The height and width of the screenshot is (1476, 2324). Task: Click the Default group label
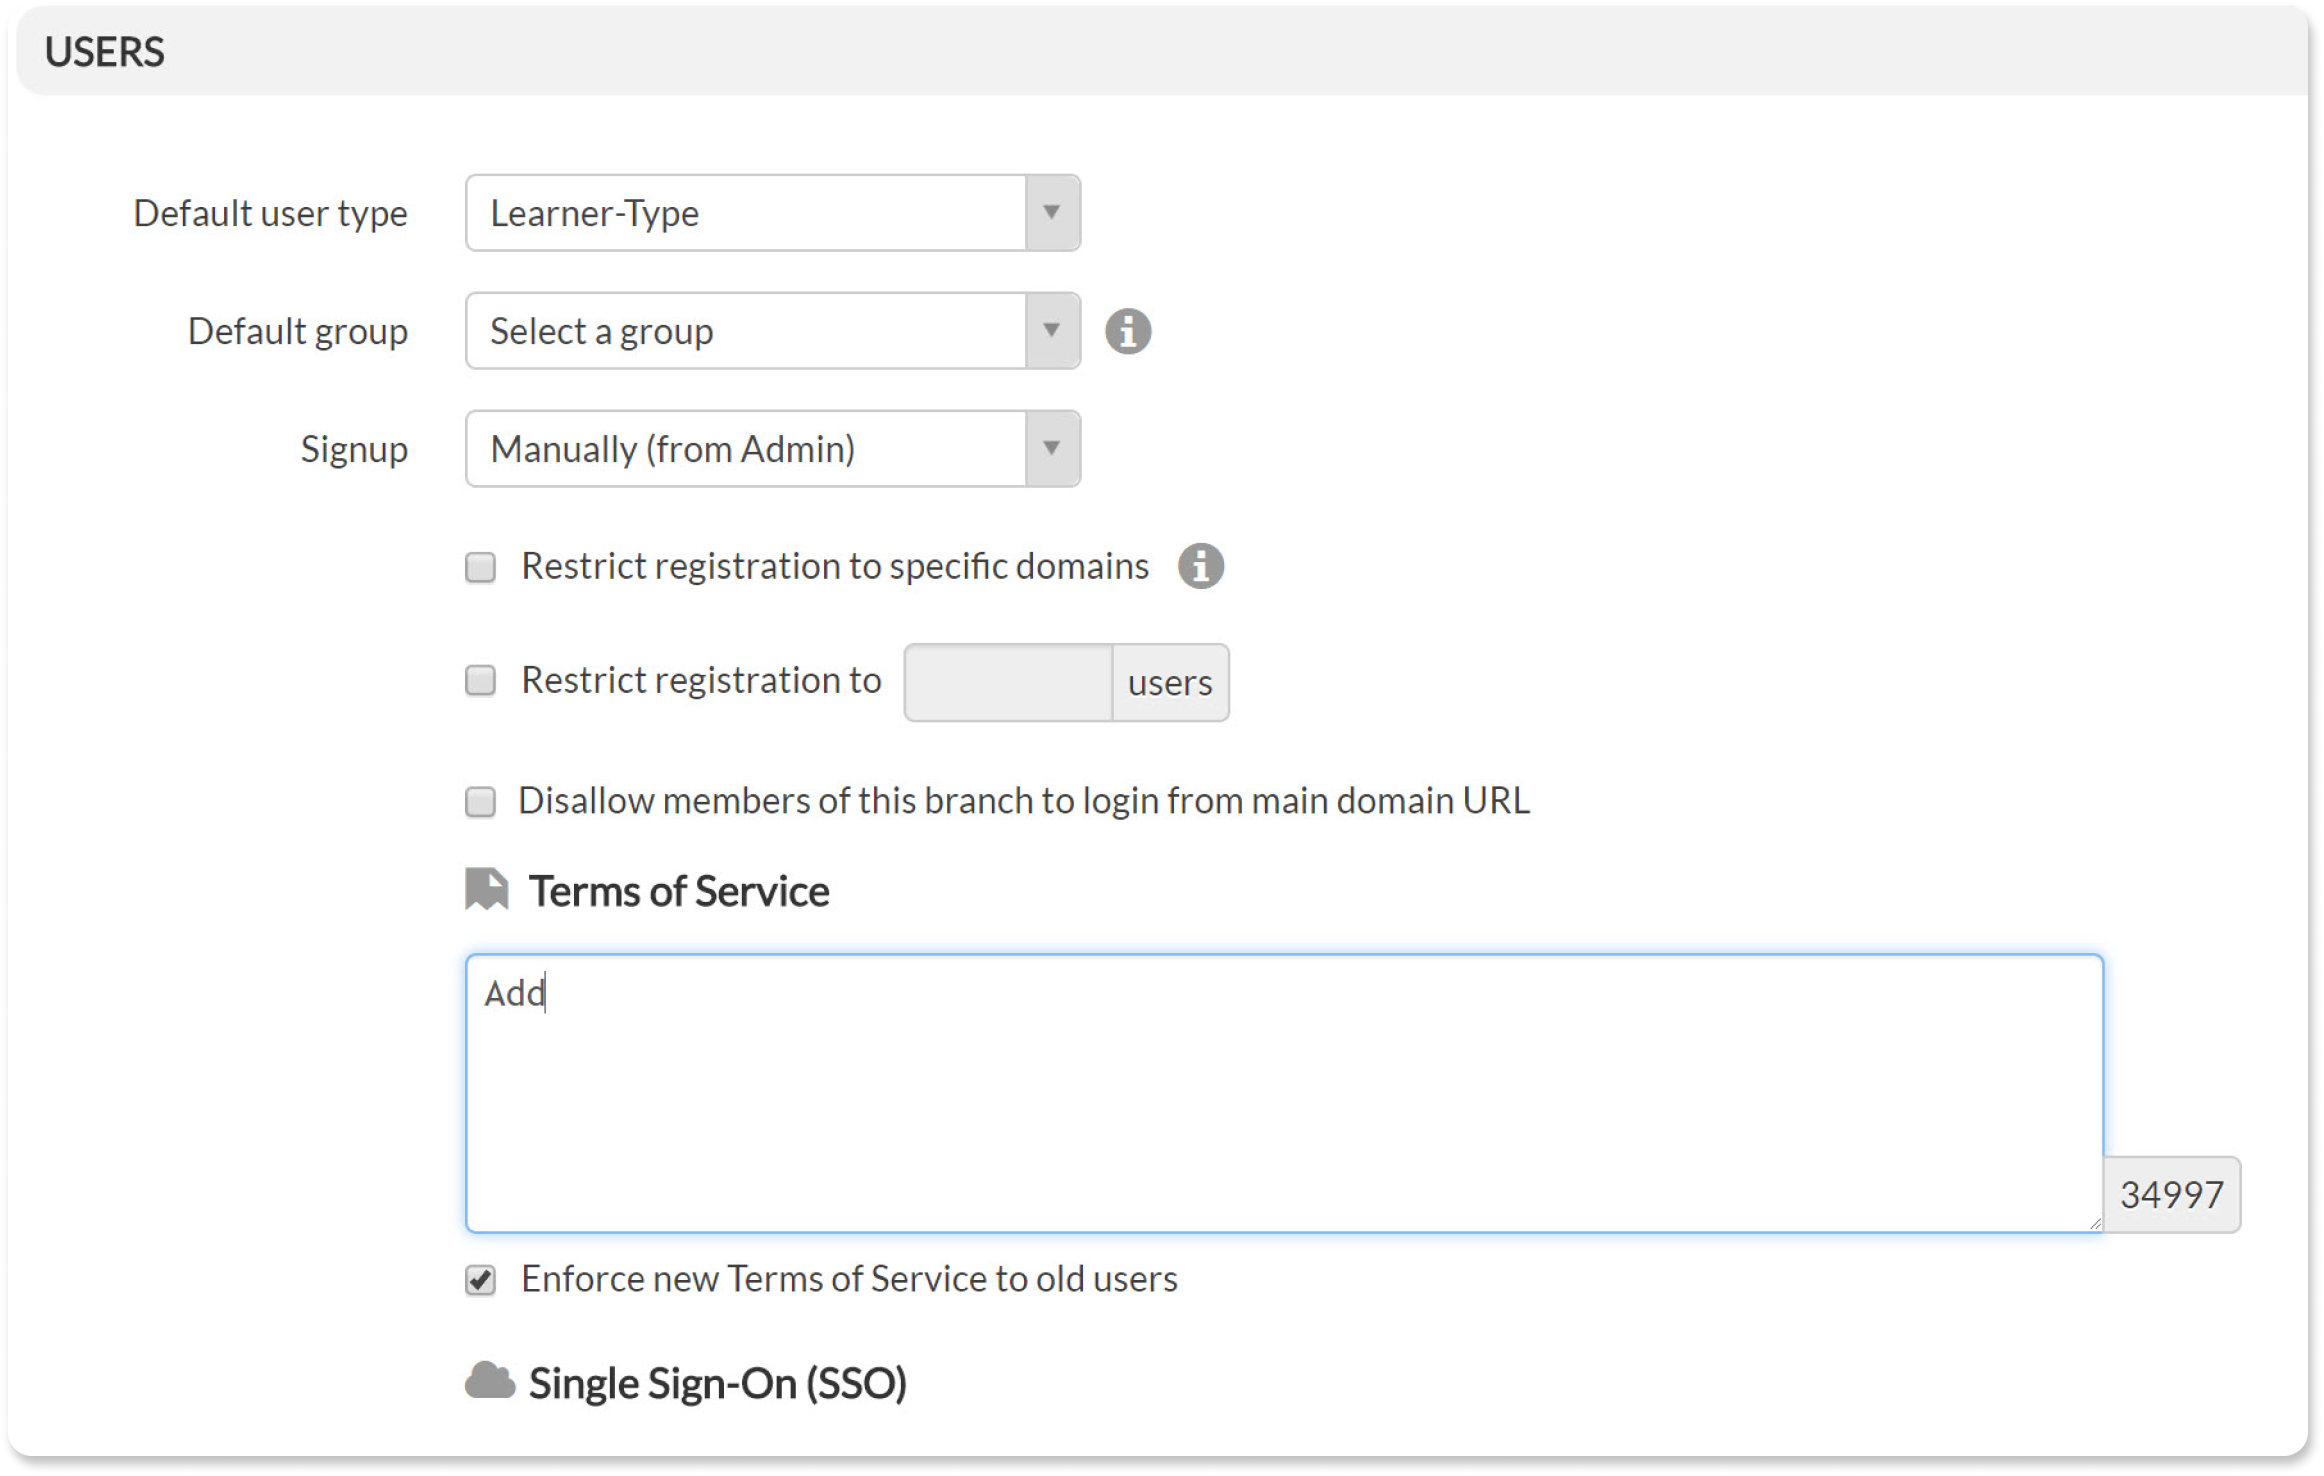[x=298, y=332]
